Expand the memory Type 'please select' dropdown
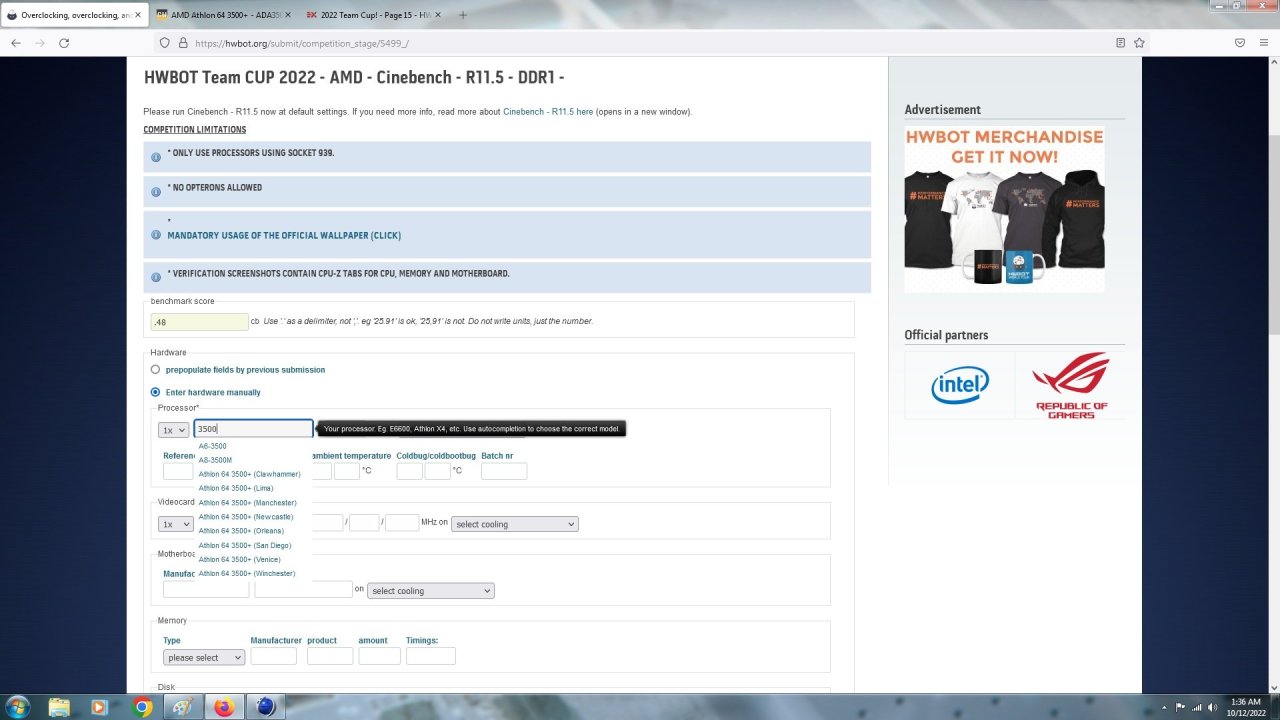Image resolution: width=1280 pixels, height=720 pixels. click(x=204, y=657)
